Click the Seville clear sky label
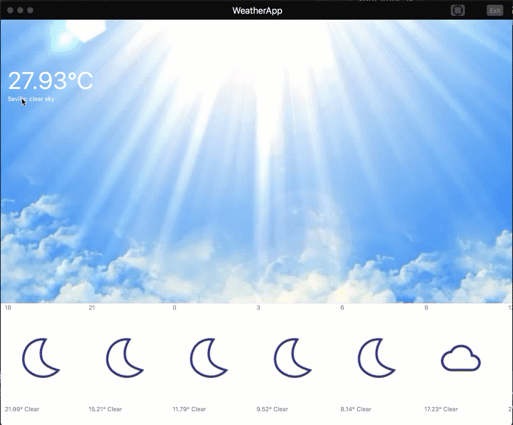 click(31, 99)
